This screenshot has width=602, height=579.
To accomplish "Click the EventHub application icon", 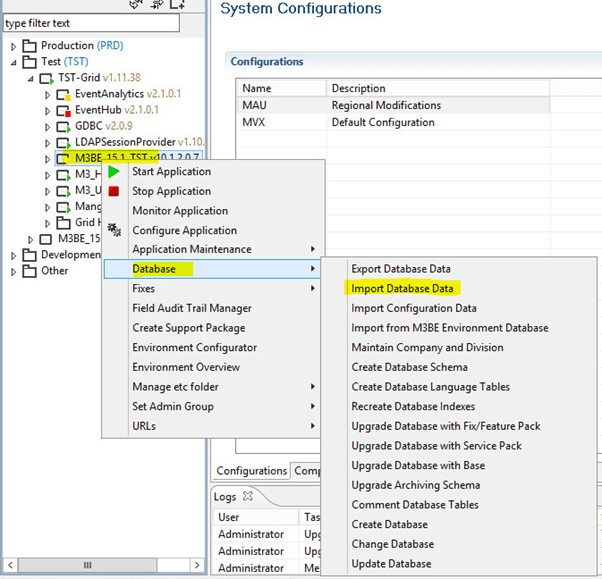I will click(x=63, y=111).
